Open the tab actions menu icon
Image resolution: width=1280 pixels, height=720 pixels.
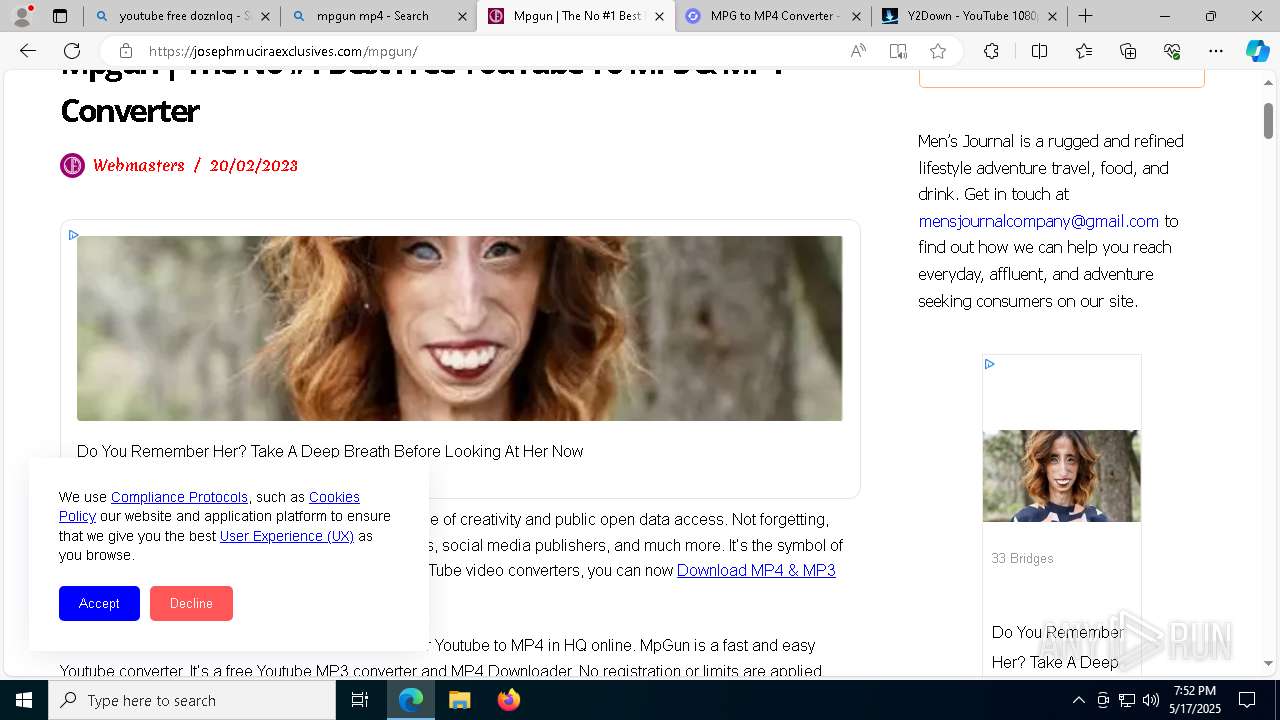pyautogui.click(x=60, y=16)
